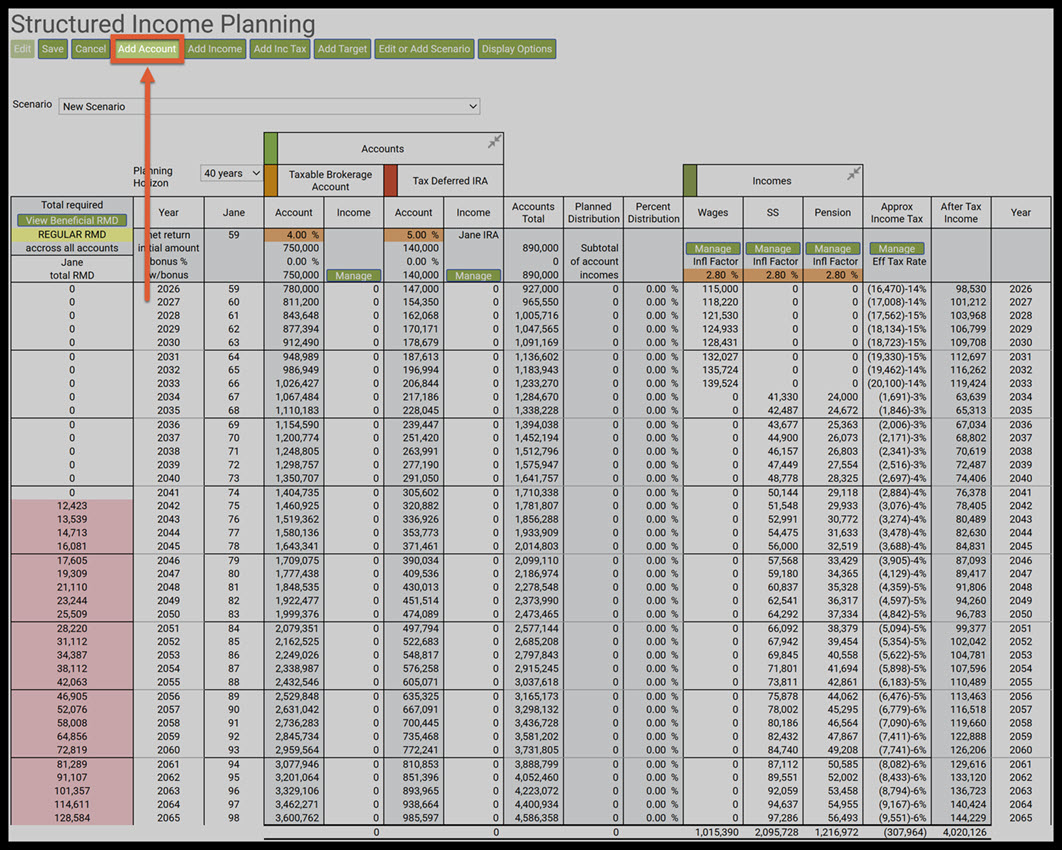1062x850 pixels.
Task: Click Manage under Tax Deferred IRA Income
Action: [473, 276]
